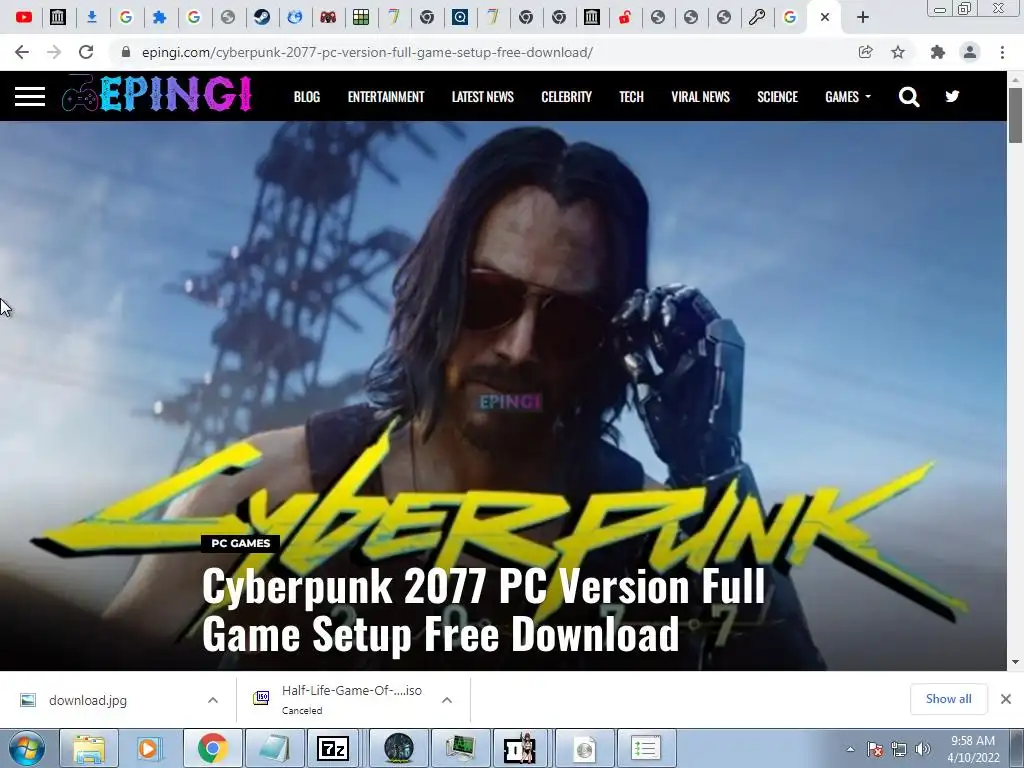
Task: Open the tab with the red padlock icon
Action: (625, 18)
